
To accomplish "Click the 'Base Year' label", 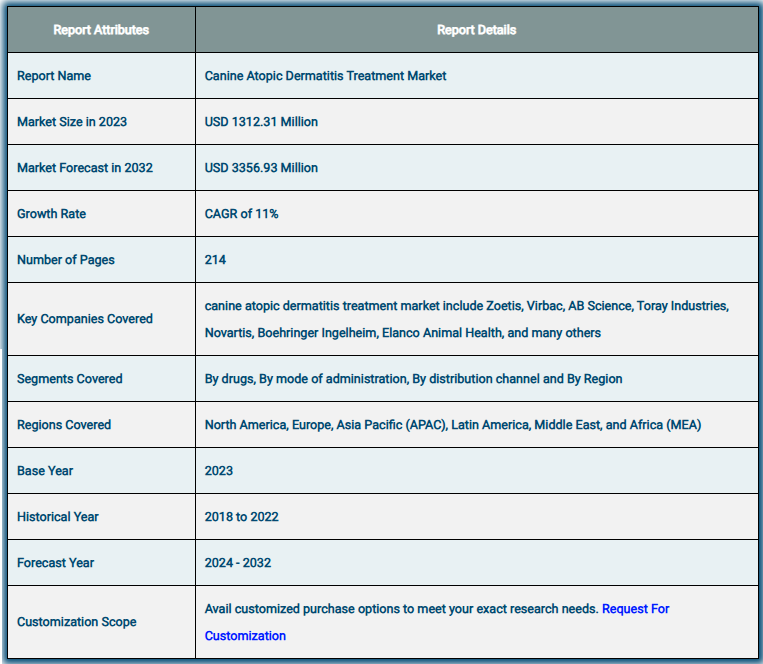I will [45, 471].
